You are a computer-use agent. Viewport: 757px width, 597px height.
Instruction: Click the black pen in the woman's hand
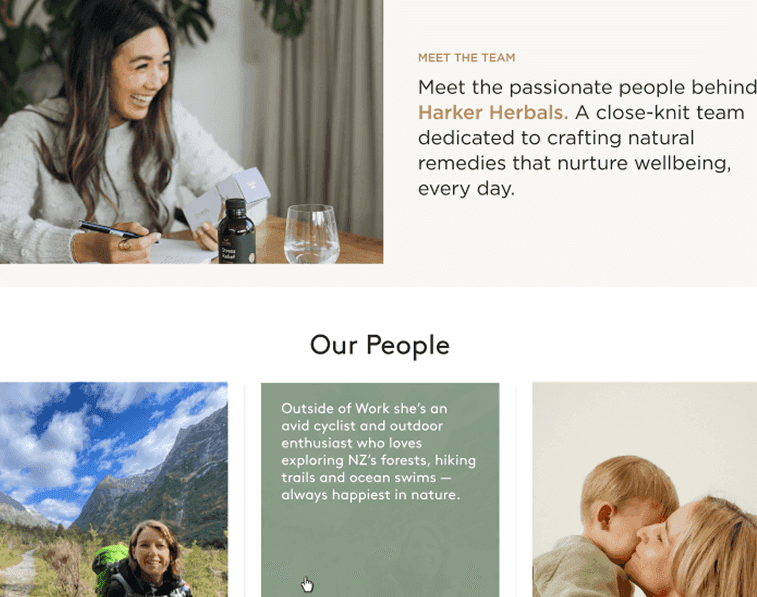pyautogui.click(x=112, y=230)
